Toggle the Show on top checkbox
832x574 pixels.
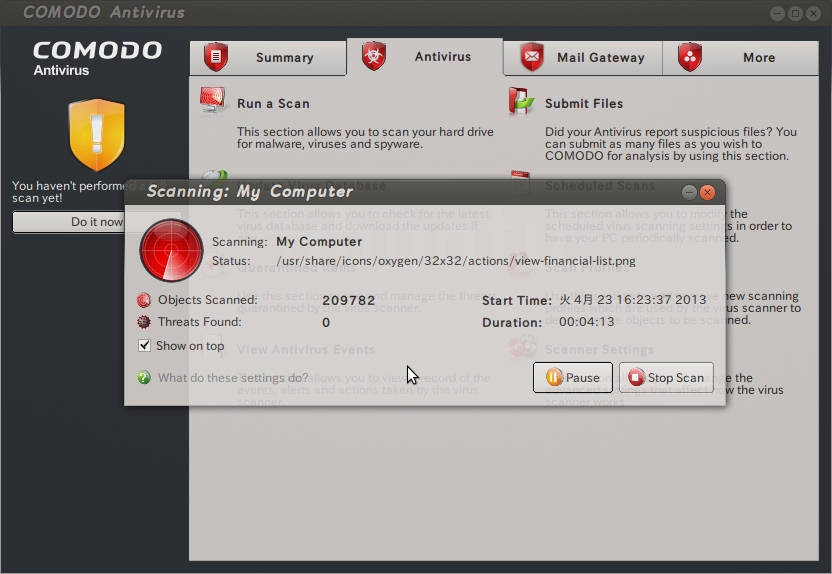pos(144,346)
